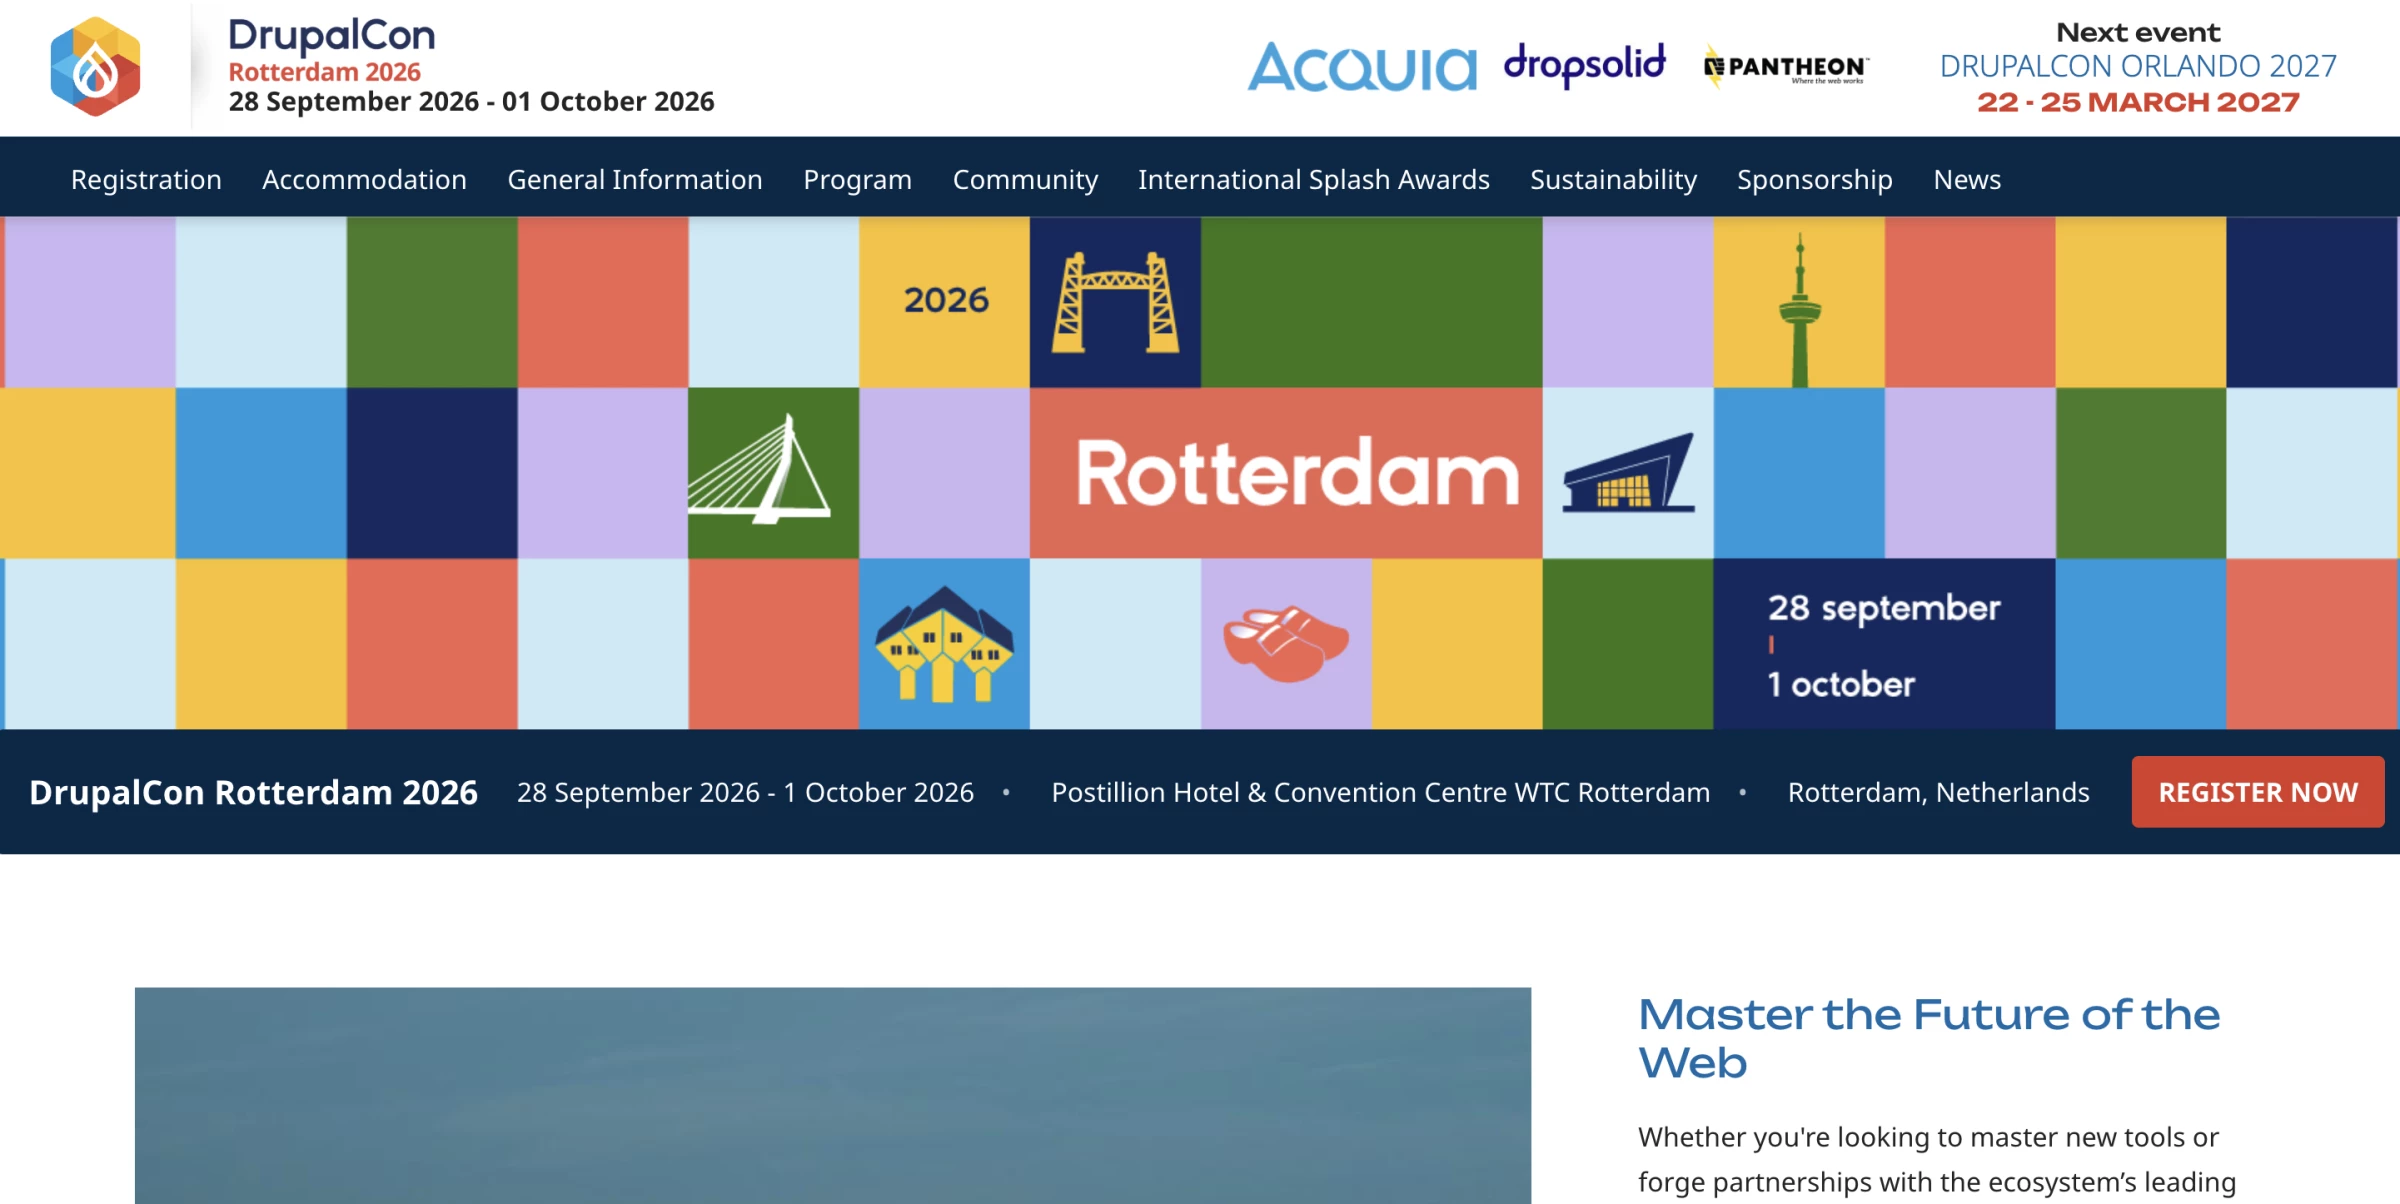Open the Pantheon sponsor logo
Image resolution: width=2400 pixels, height=1204 pixels.
coord(1786,67)
